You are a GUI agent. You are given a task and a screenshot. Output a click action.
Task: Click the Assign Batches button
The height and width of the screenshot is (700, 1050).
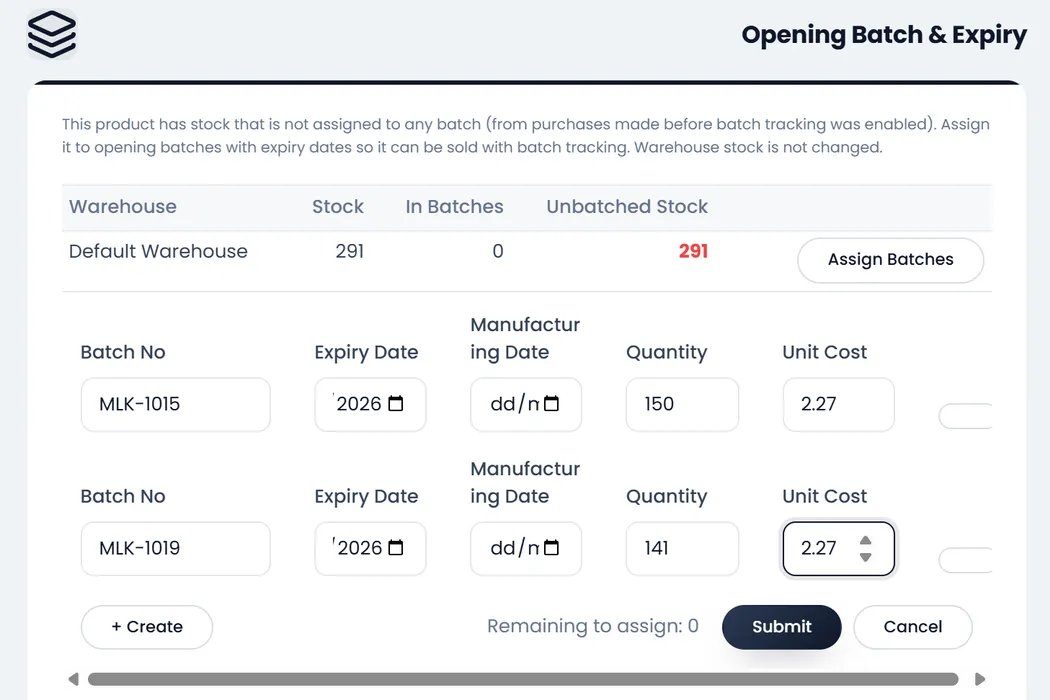tap(890, 260)
